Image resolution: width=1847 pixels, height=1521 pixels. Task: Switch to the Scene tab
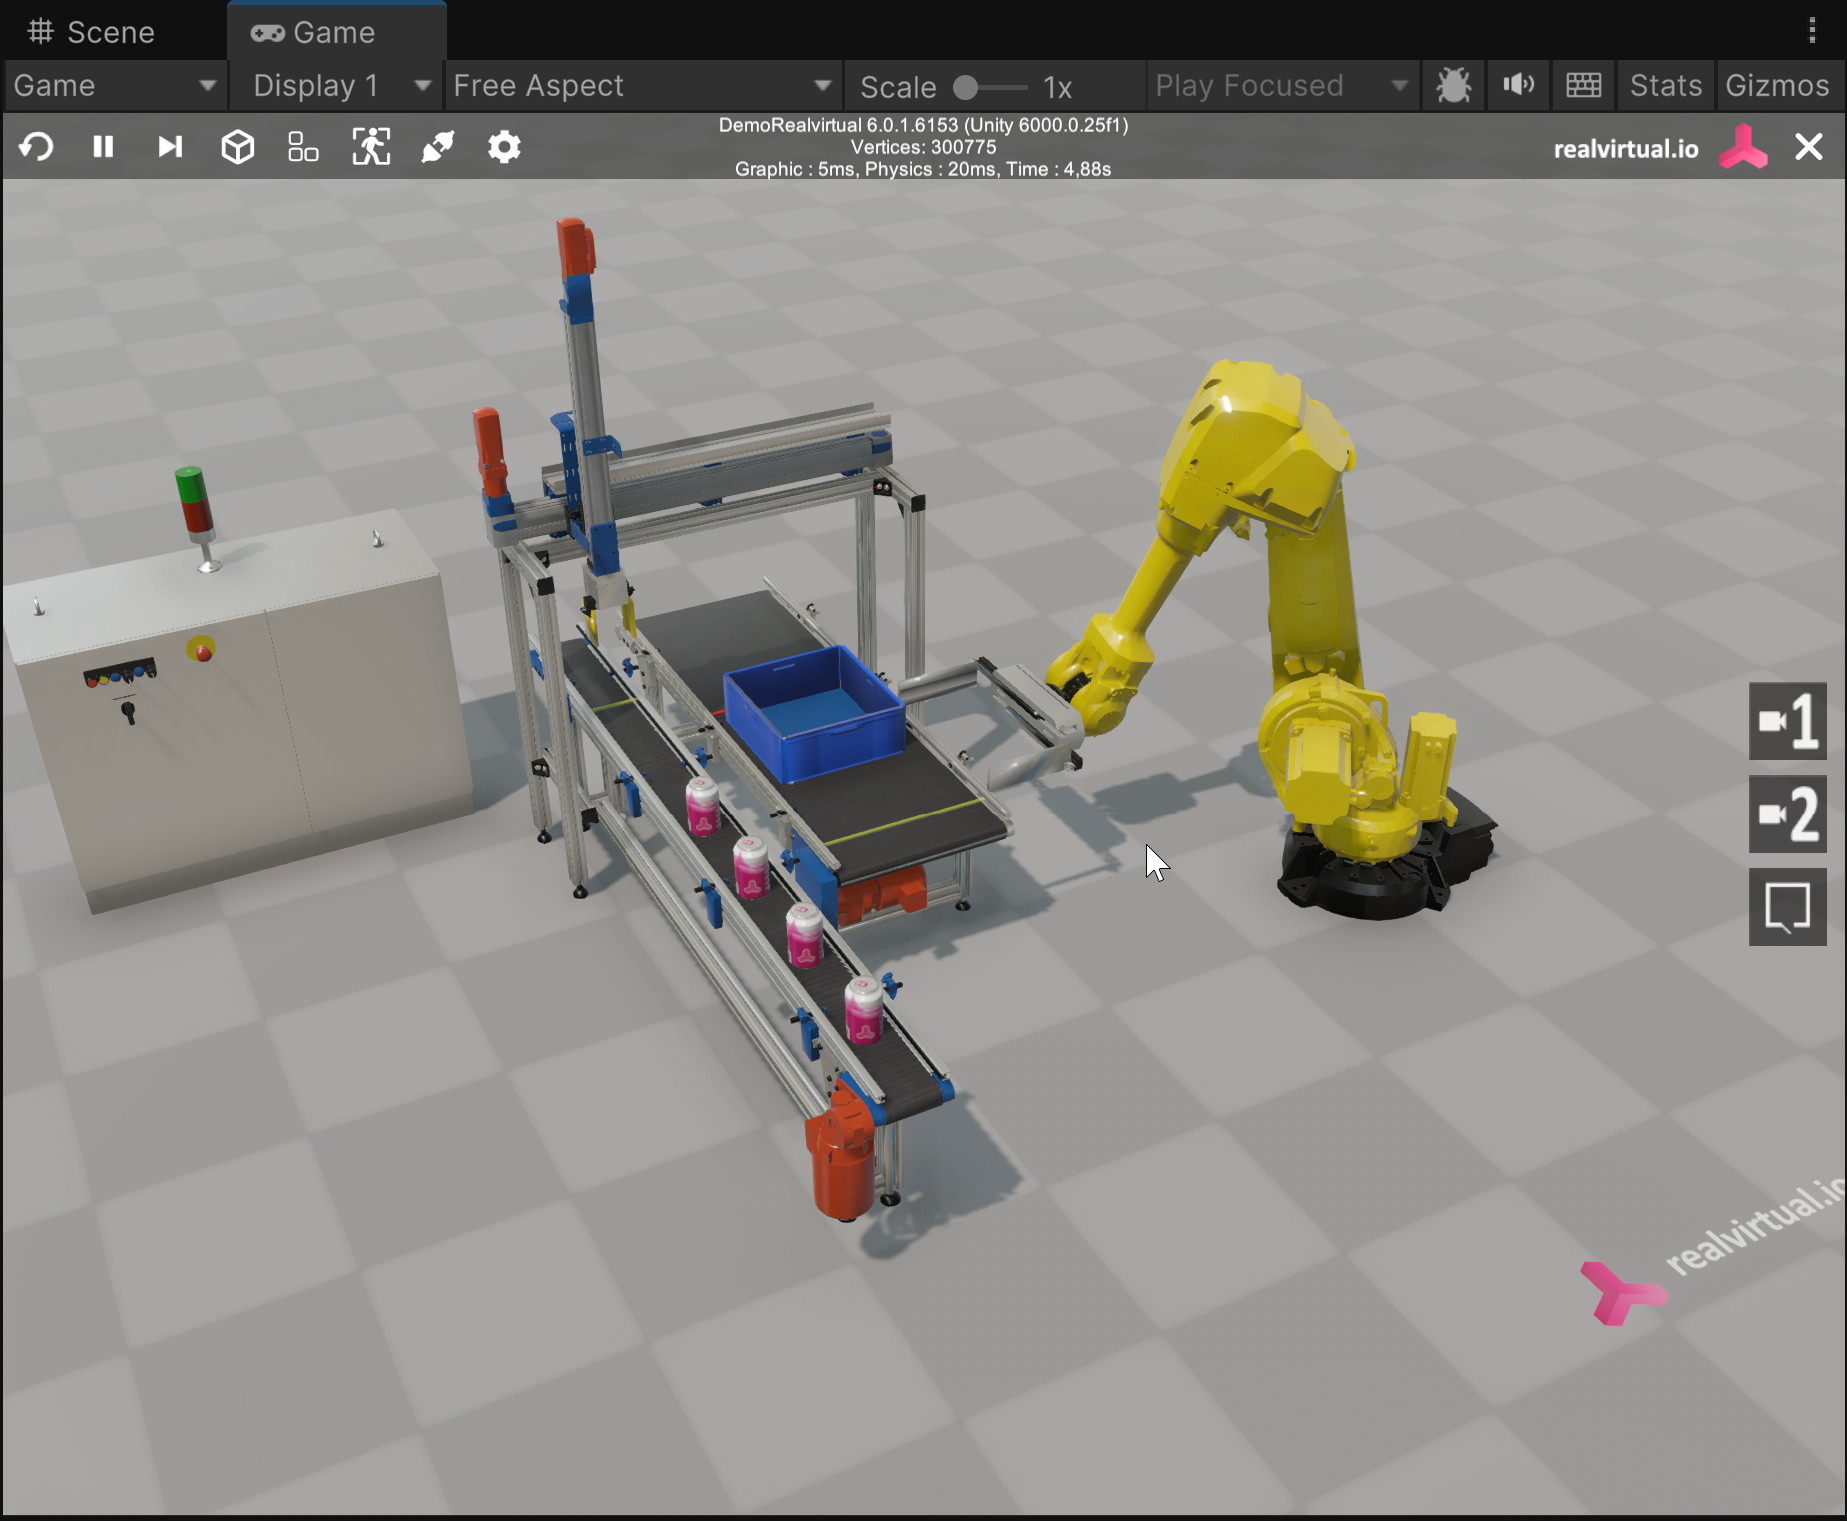(x=92, y=32)
